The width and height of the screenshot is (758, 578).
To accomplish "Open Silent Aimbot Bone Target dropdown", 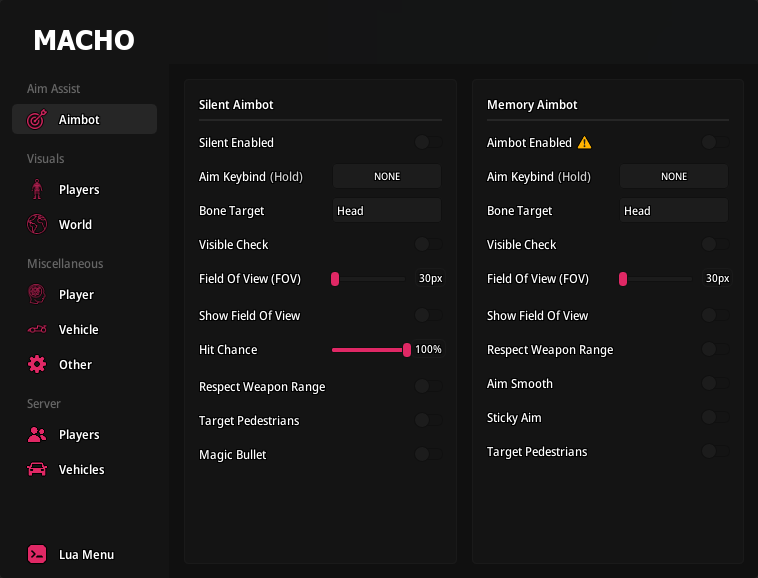I will (x=386, y=211).
